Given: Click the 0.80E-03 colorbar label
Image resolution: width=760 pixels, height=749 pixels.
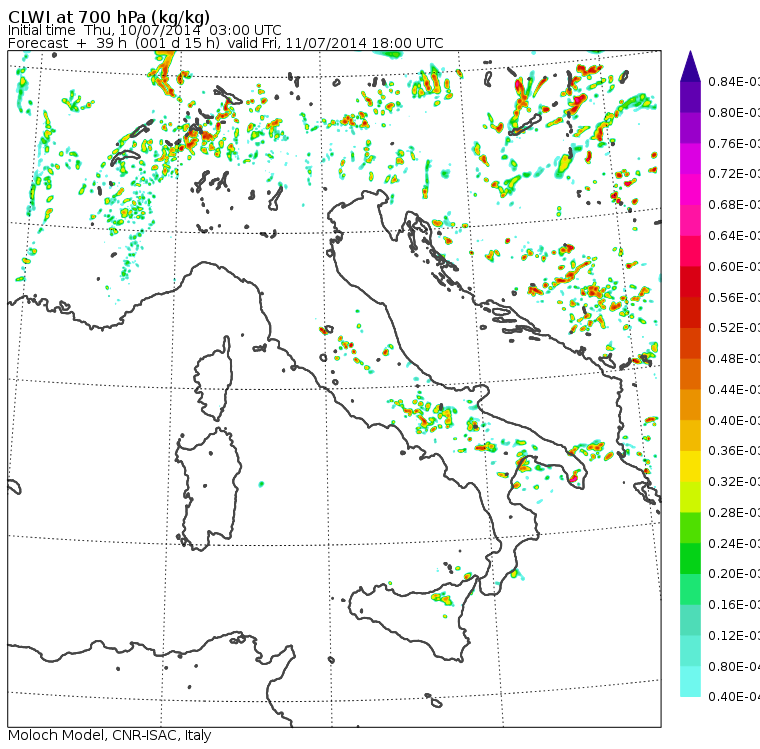Looking at the screenshot, I should (734, 112).
